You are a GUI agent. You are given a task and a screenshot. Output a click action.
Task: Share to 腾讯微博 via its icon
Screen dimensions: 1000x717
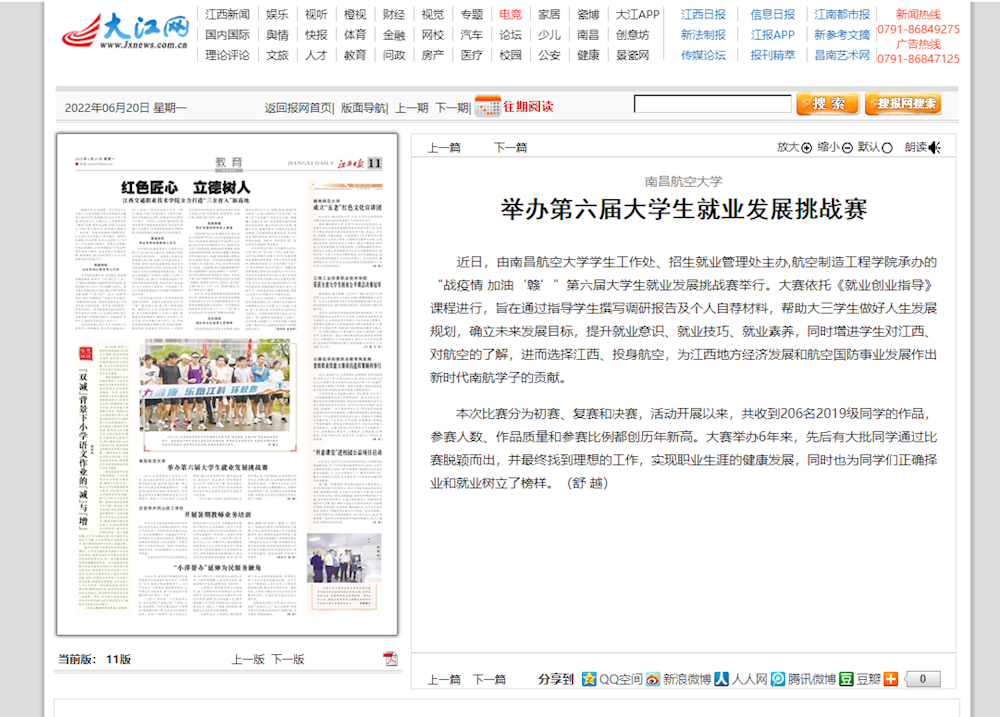(x=778, y=679)
